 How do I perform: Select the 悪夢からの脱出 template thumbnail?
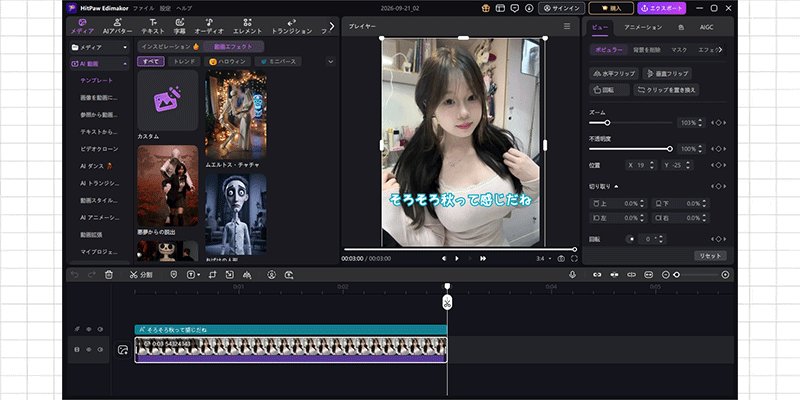pyautogui.click(x=167, y=186)
